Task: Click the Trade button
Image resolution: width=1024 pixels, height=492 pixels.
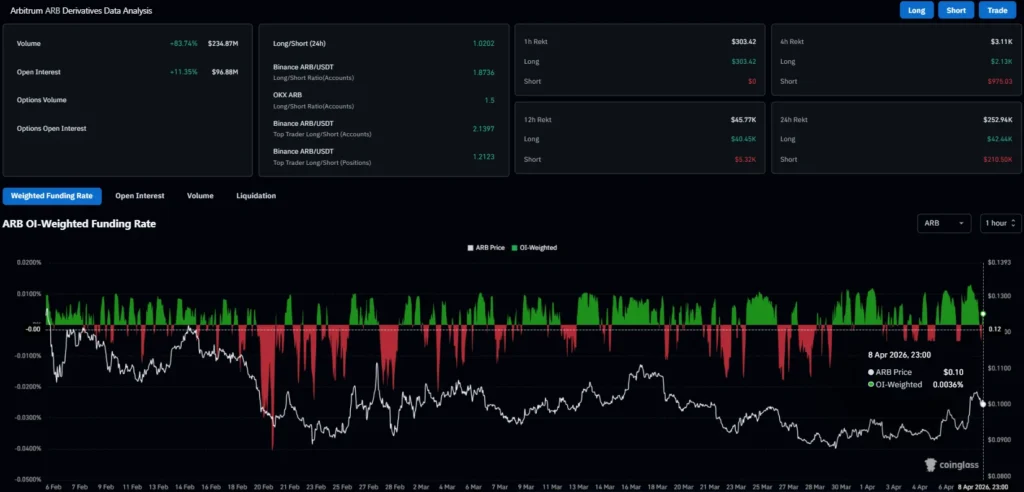Action: coord(997,11)
